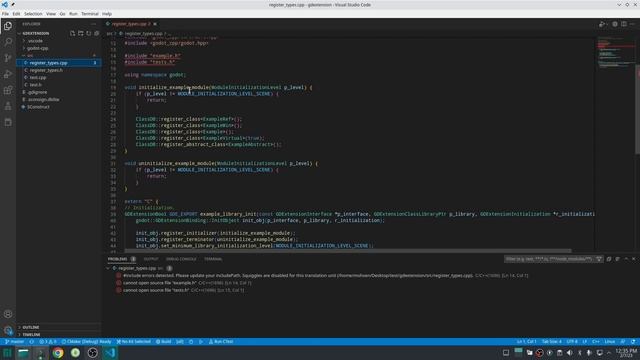The image size is (640, 360).
Task: Open the Edit menu
Action: click(x=16, y=13)
